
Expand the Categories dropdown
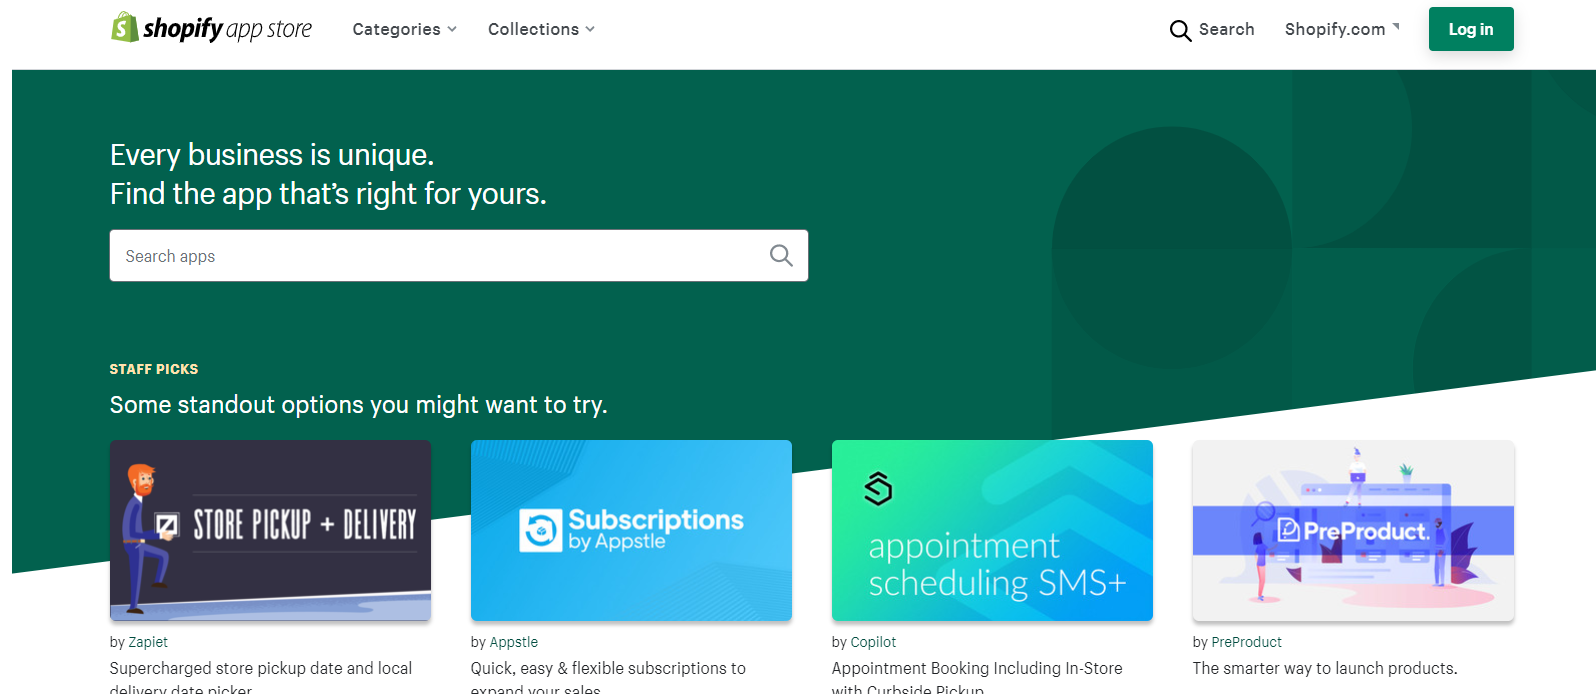(x=404, y=29)
